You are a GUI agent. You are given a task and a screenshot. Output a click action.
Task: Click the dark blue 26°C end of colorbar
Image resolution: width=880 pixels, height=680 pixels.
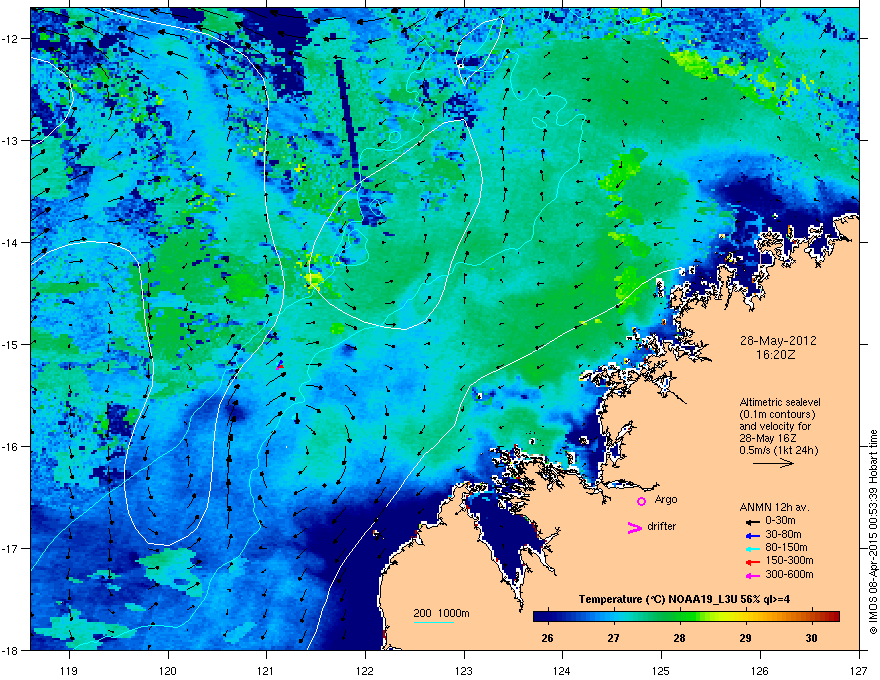pyautogui.click(x=539, y=617)
